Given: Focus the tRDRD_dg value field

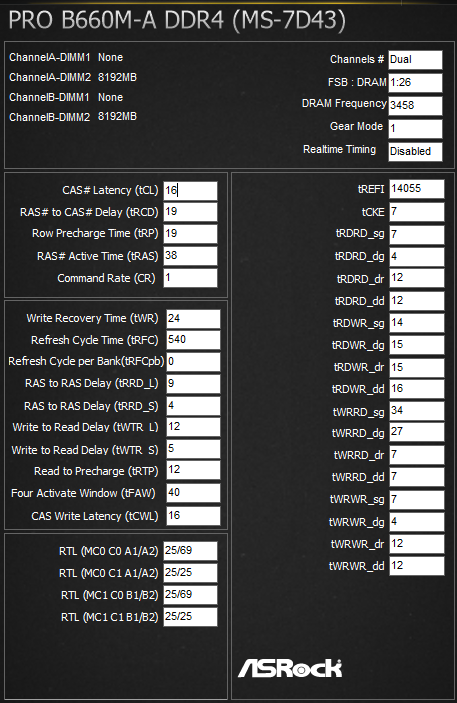Looking at the screenshot, I should tap(417, 256).
